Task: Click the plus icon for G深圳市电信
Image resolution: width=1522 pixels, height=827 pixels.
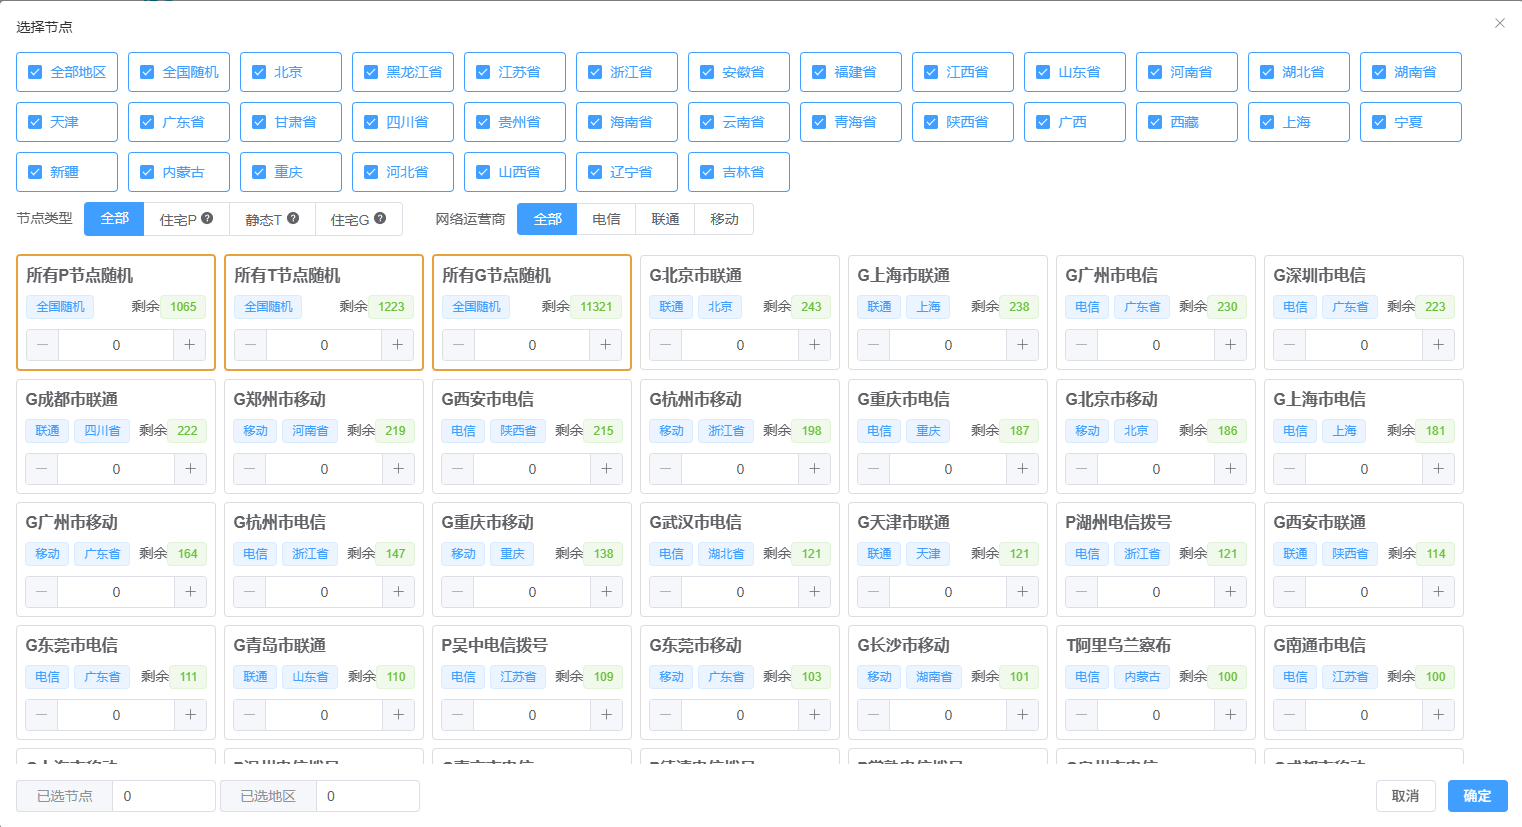Action: pyautogui.click(x=1438, y=345)
